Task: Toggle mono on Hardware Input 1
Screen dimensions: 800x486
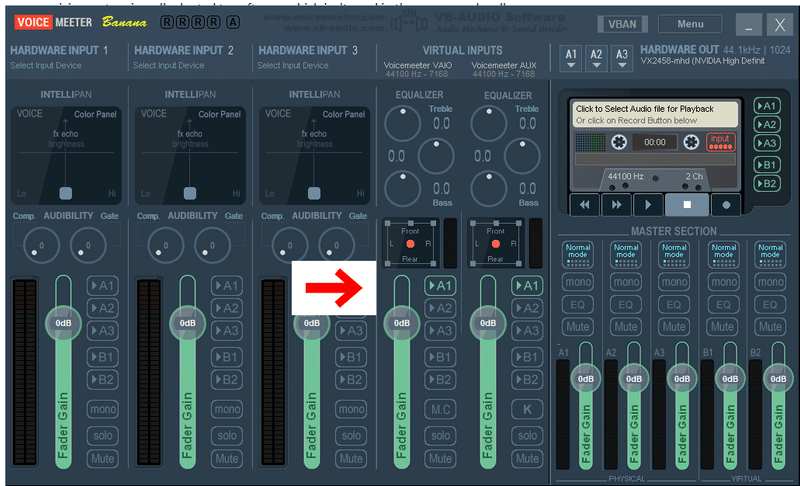Action: (103, 409)
